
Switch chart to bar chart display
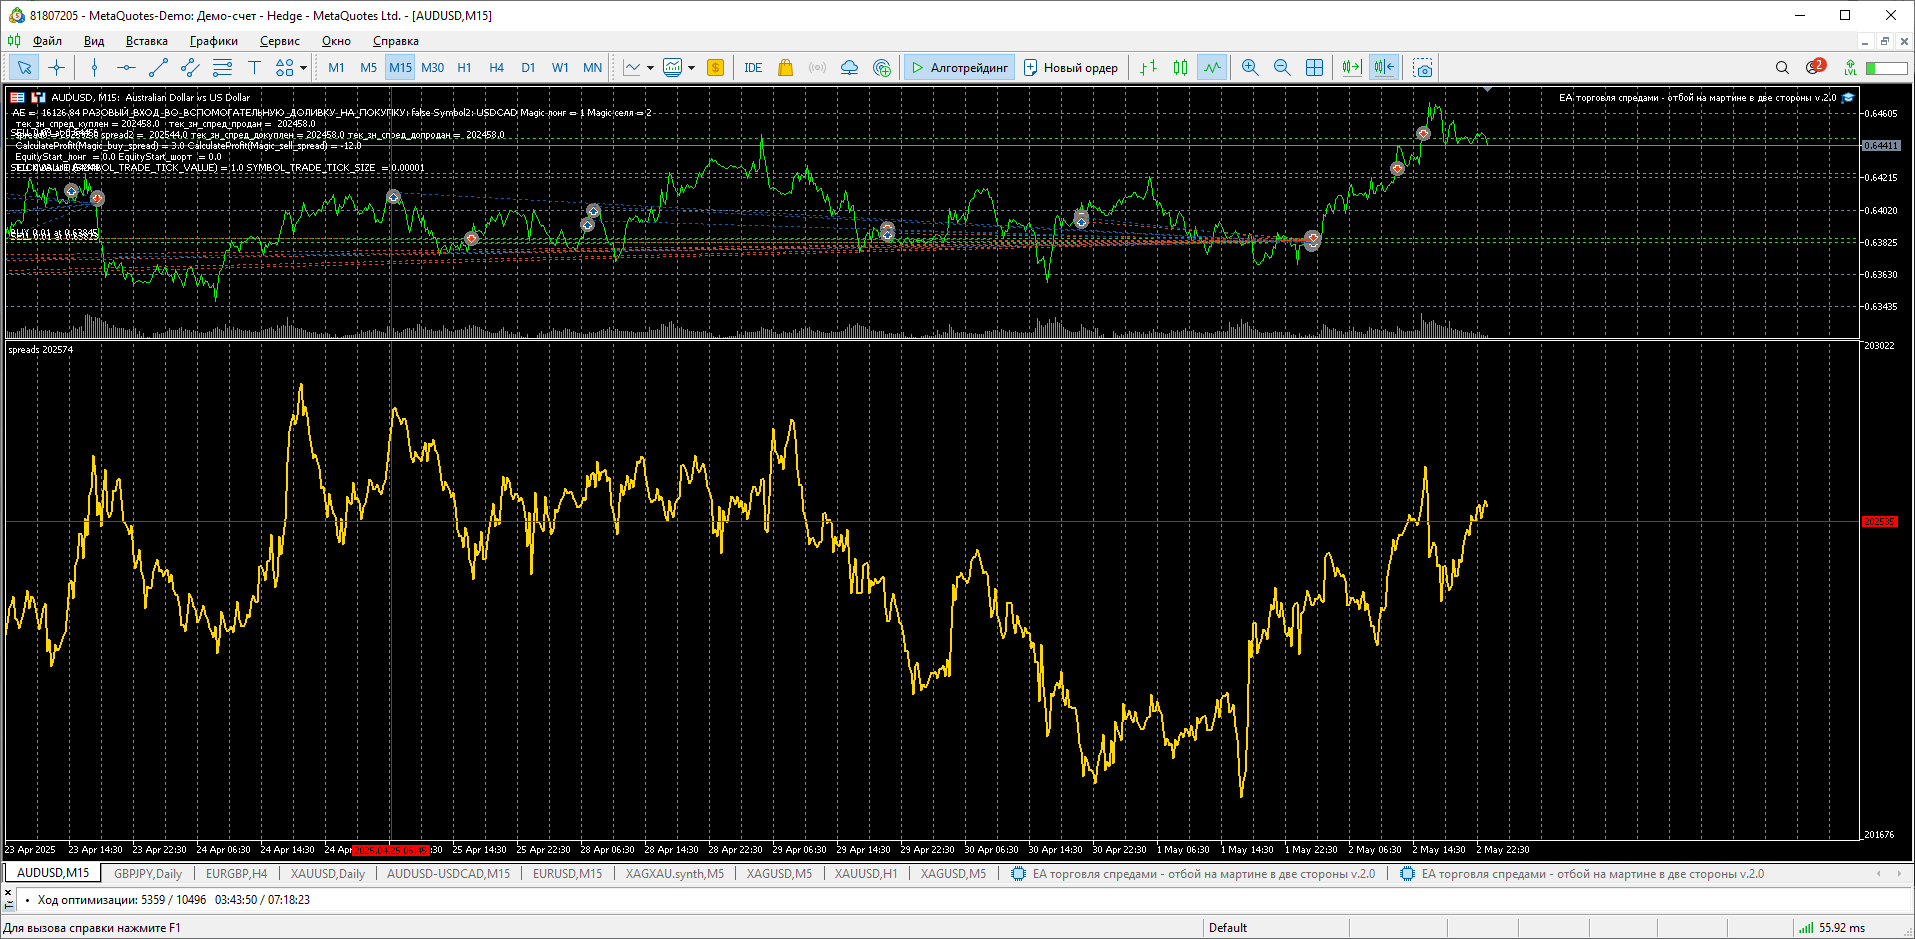click(x=1148, y=68)
